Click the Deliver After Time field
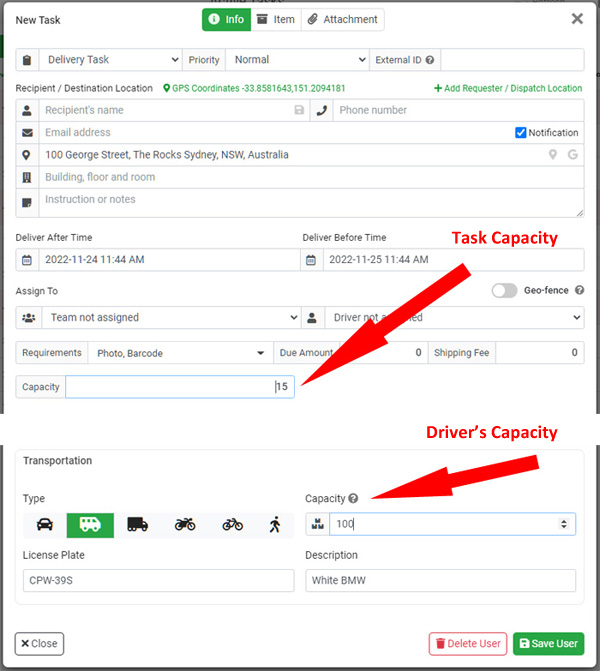 point(169,259)
